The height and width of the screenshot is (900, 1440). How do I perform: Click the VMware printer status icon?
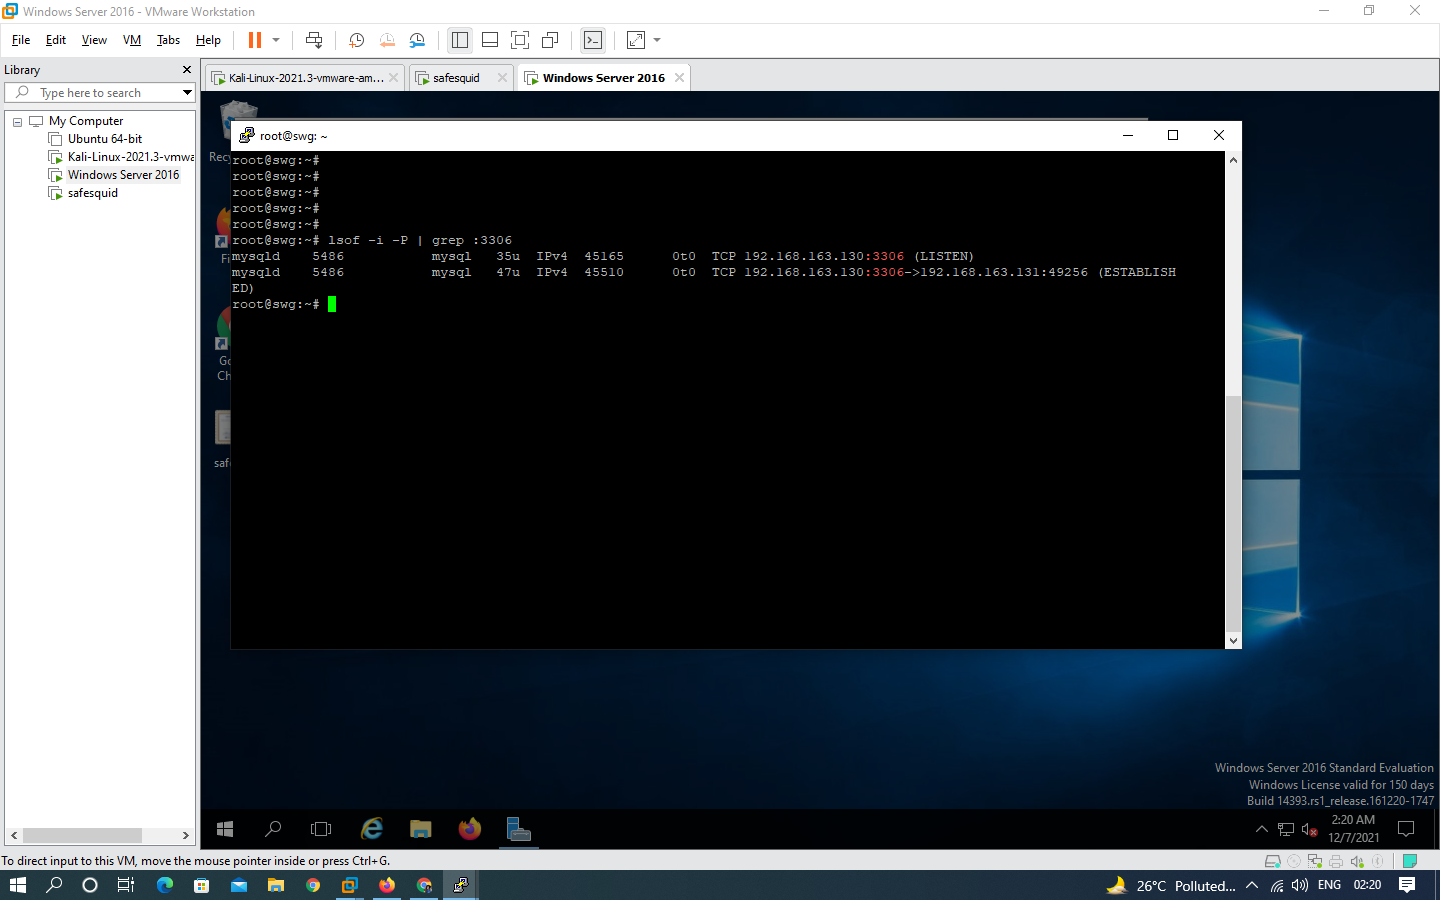click(x=1336, y=861)
